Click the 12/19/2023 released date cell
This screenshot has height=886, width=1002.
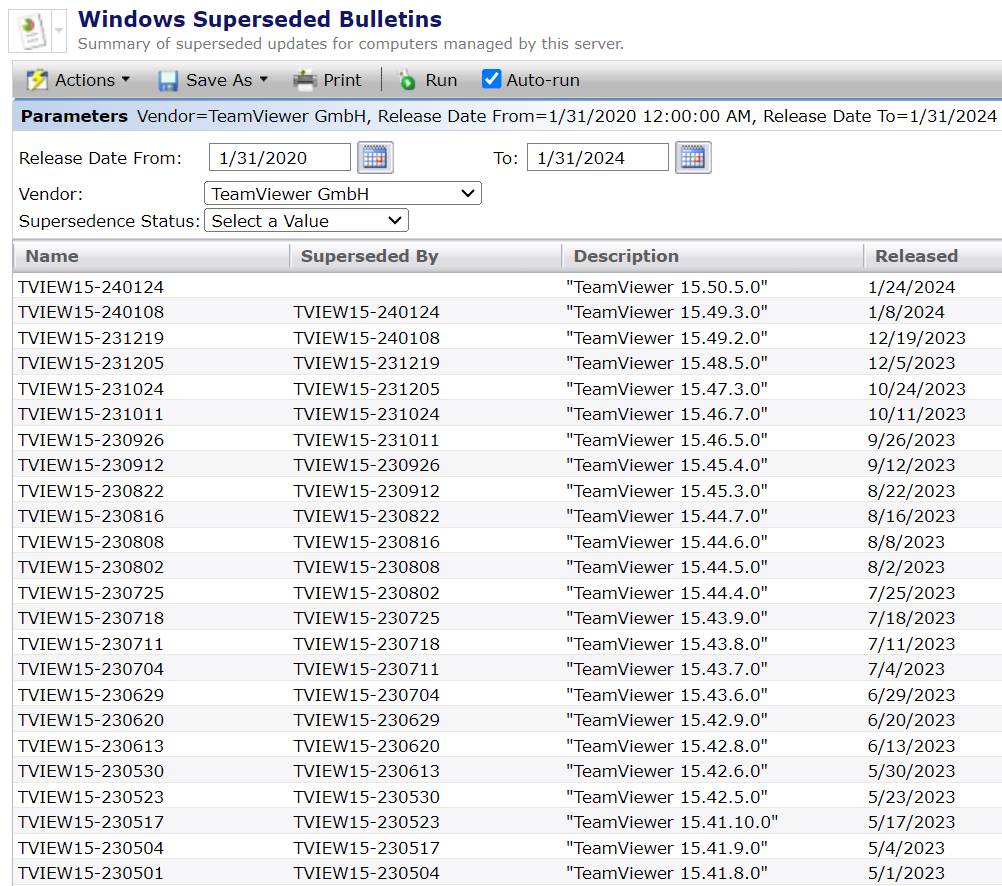point(916,338)
